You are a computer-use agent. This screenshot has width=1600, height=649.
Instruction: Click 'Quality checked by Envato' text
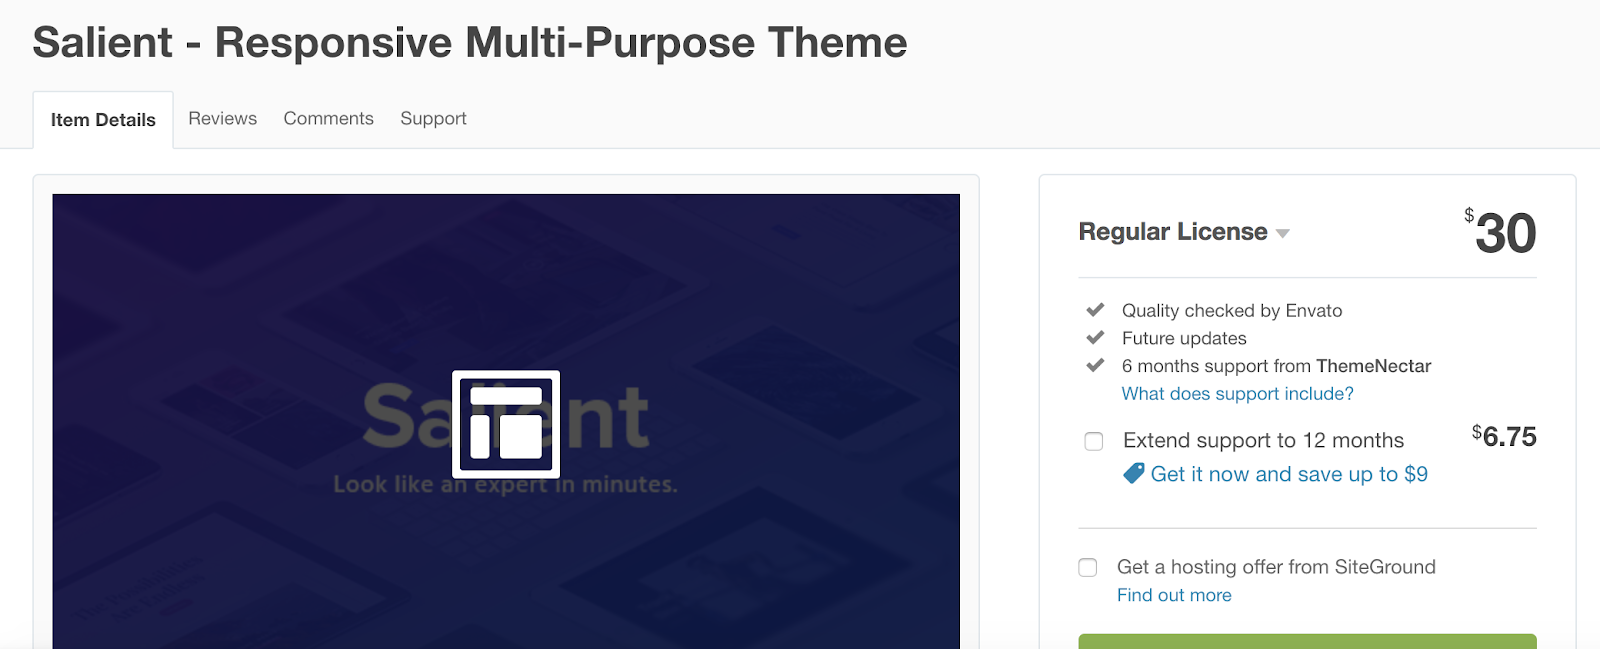(x=1232, y=311)
